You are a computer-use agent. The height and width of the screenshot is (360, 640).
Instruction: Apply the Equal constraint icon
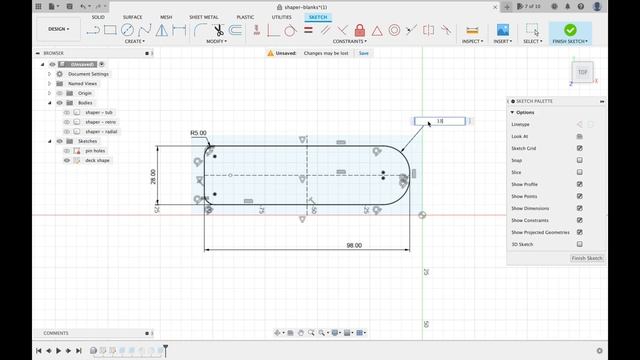pos(308,30)
